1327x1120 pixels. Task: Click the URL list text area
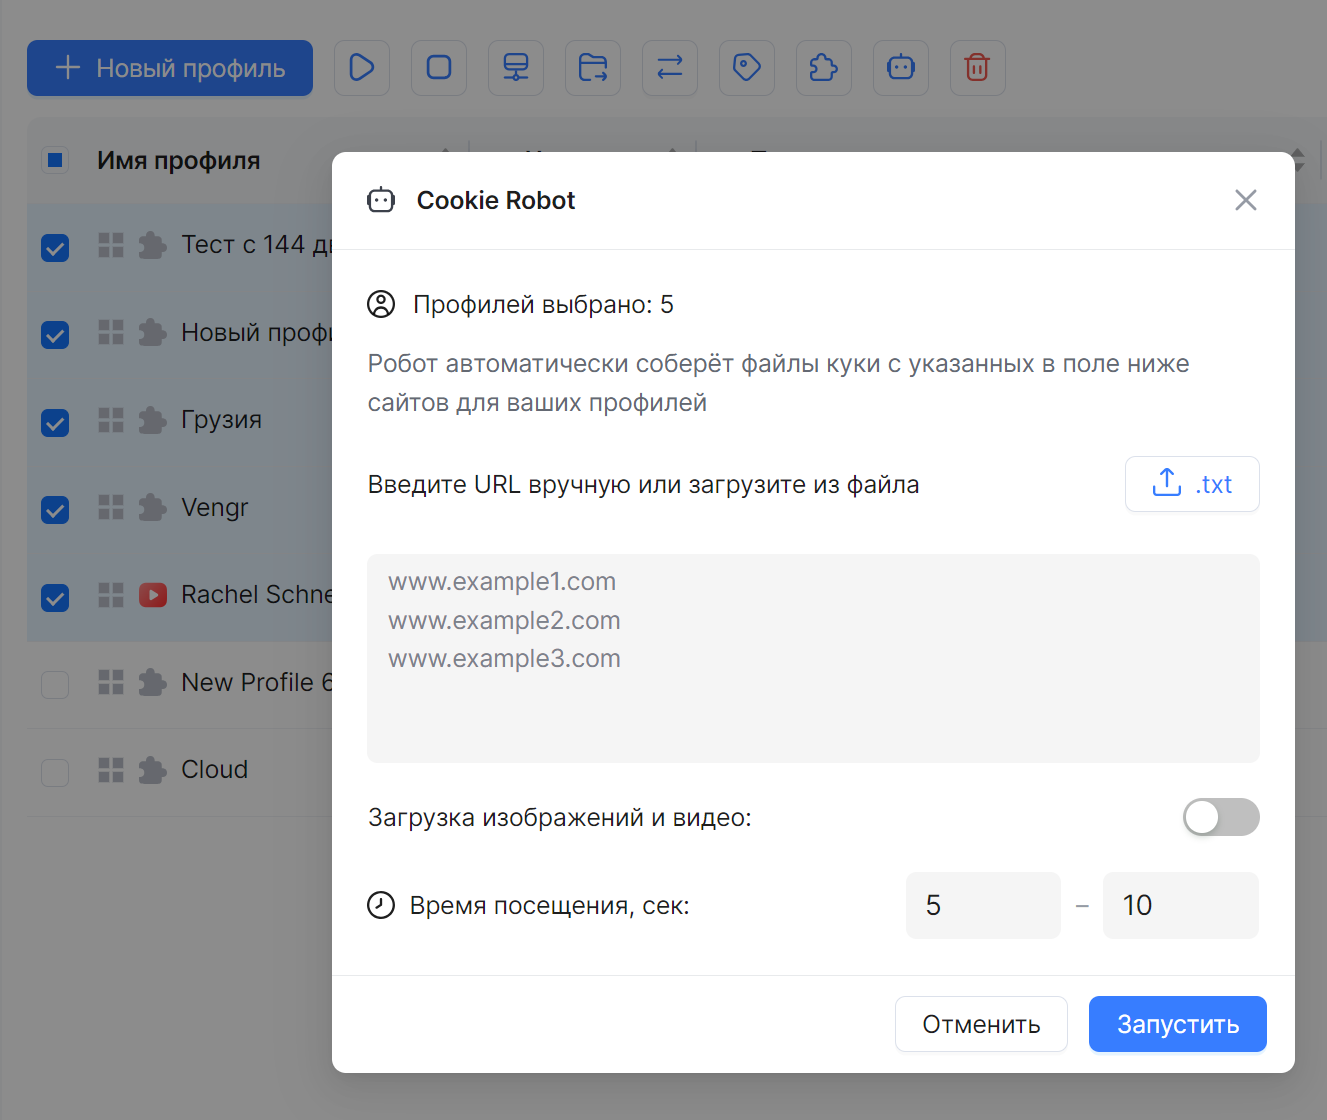point(812,658)
